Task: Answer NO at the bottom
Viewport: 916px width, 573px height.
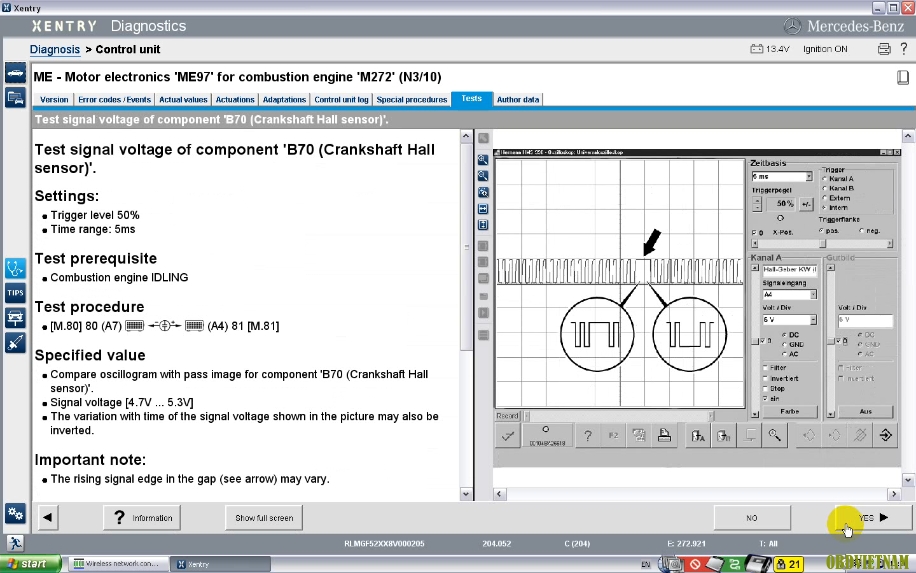Action: pyautogui.click(x=752, y=518)
